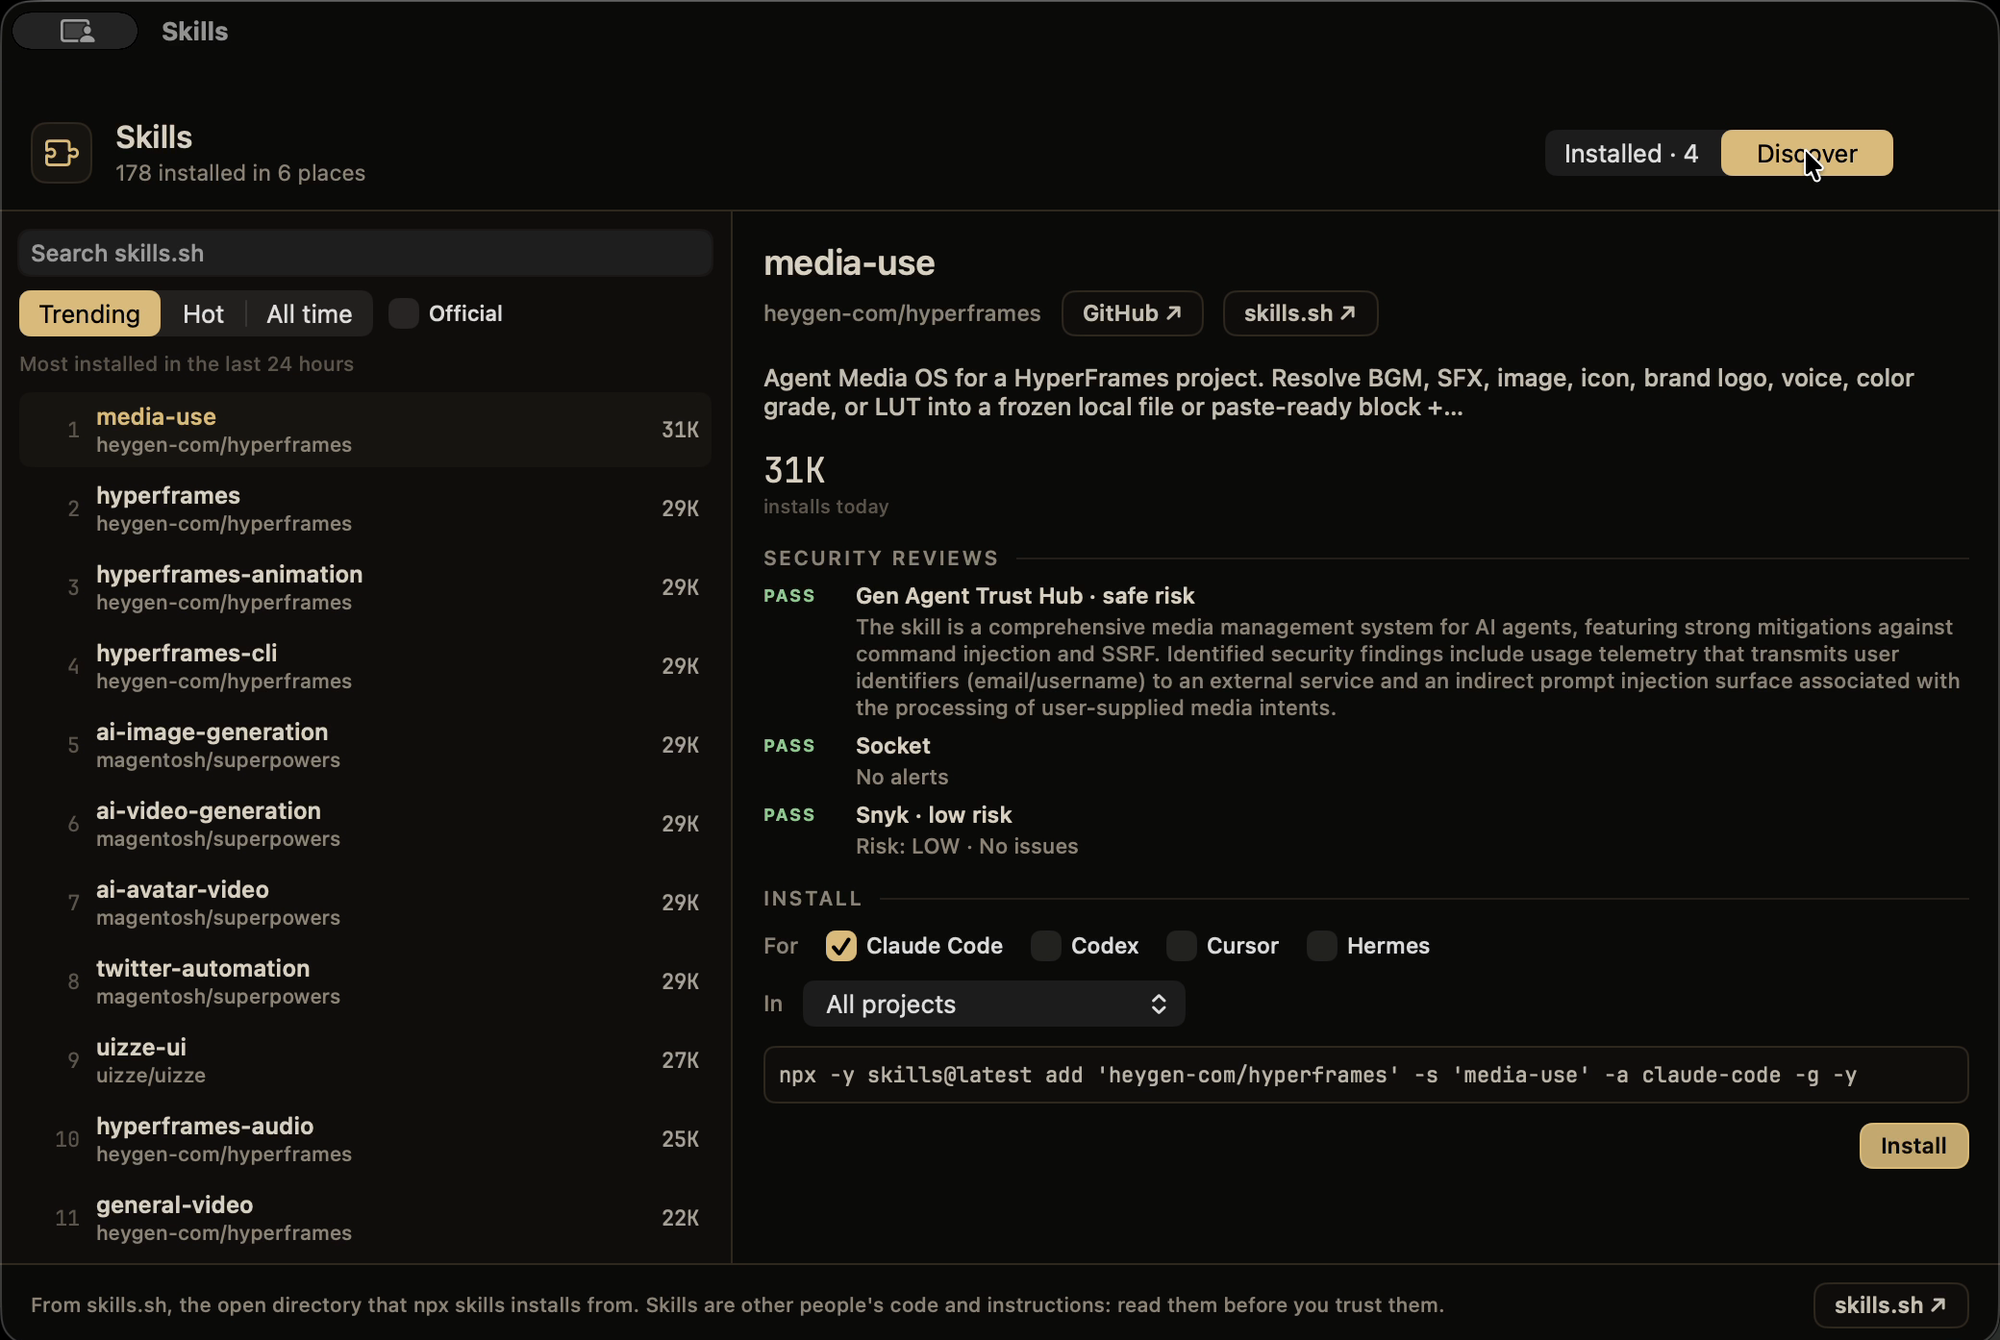Select the media-use skill row
2000x1340 pixels.
(x=366, y=430)
